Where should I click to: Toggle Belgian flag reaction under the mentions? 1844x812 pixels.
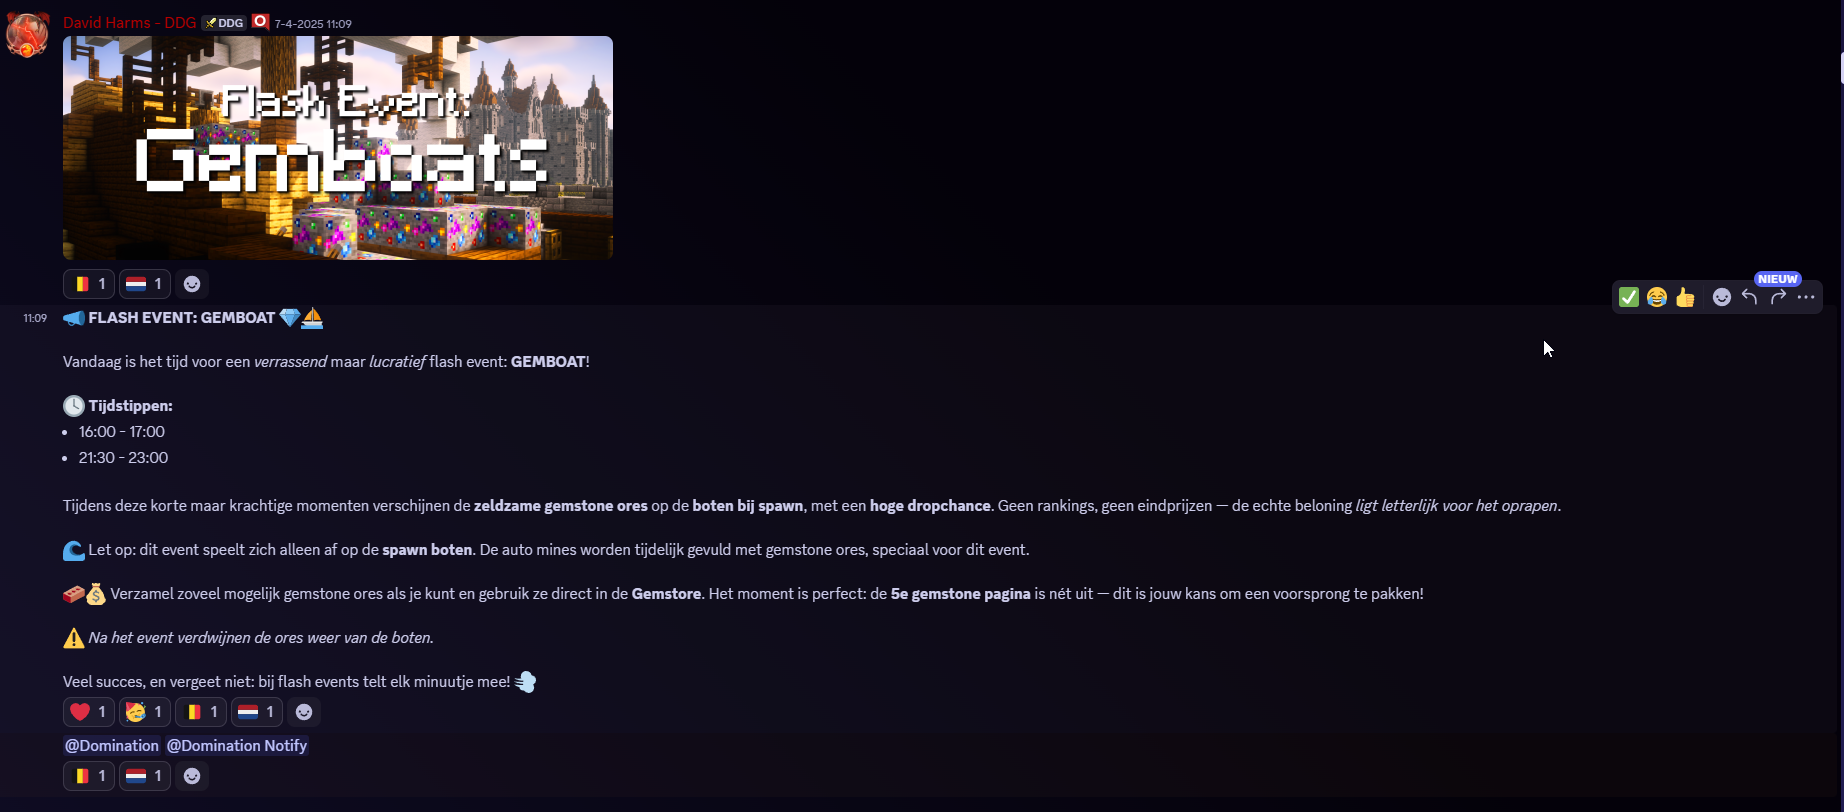point(89,776)
